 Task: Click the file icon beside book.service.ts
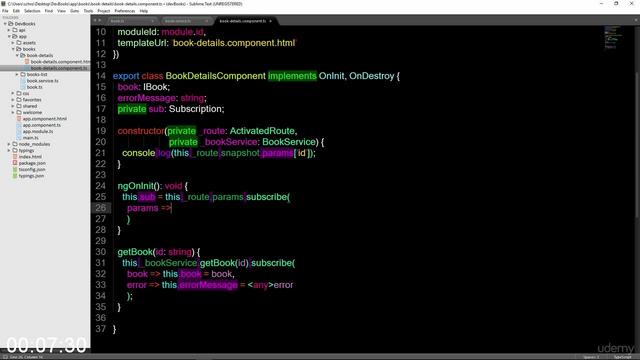(23, 81)
